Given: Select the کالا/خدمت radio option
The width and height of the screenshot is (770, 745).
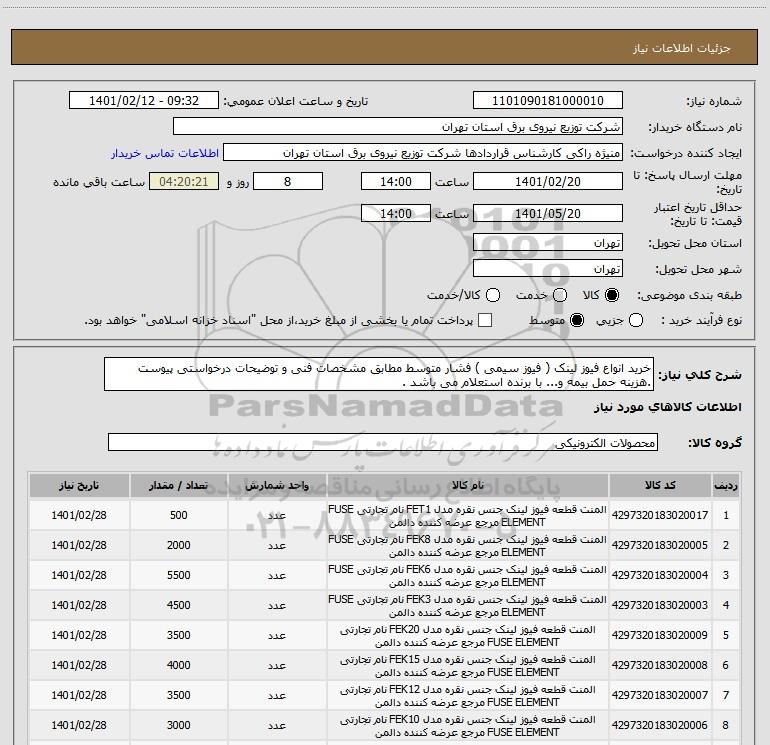Looking at the screenshot, I should point(493,295).
